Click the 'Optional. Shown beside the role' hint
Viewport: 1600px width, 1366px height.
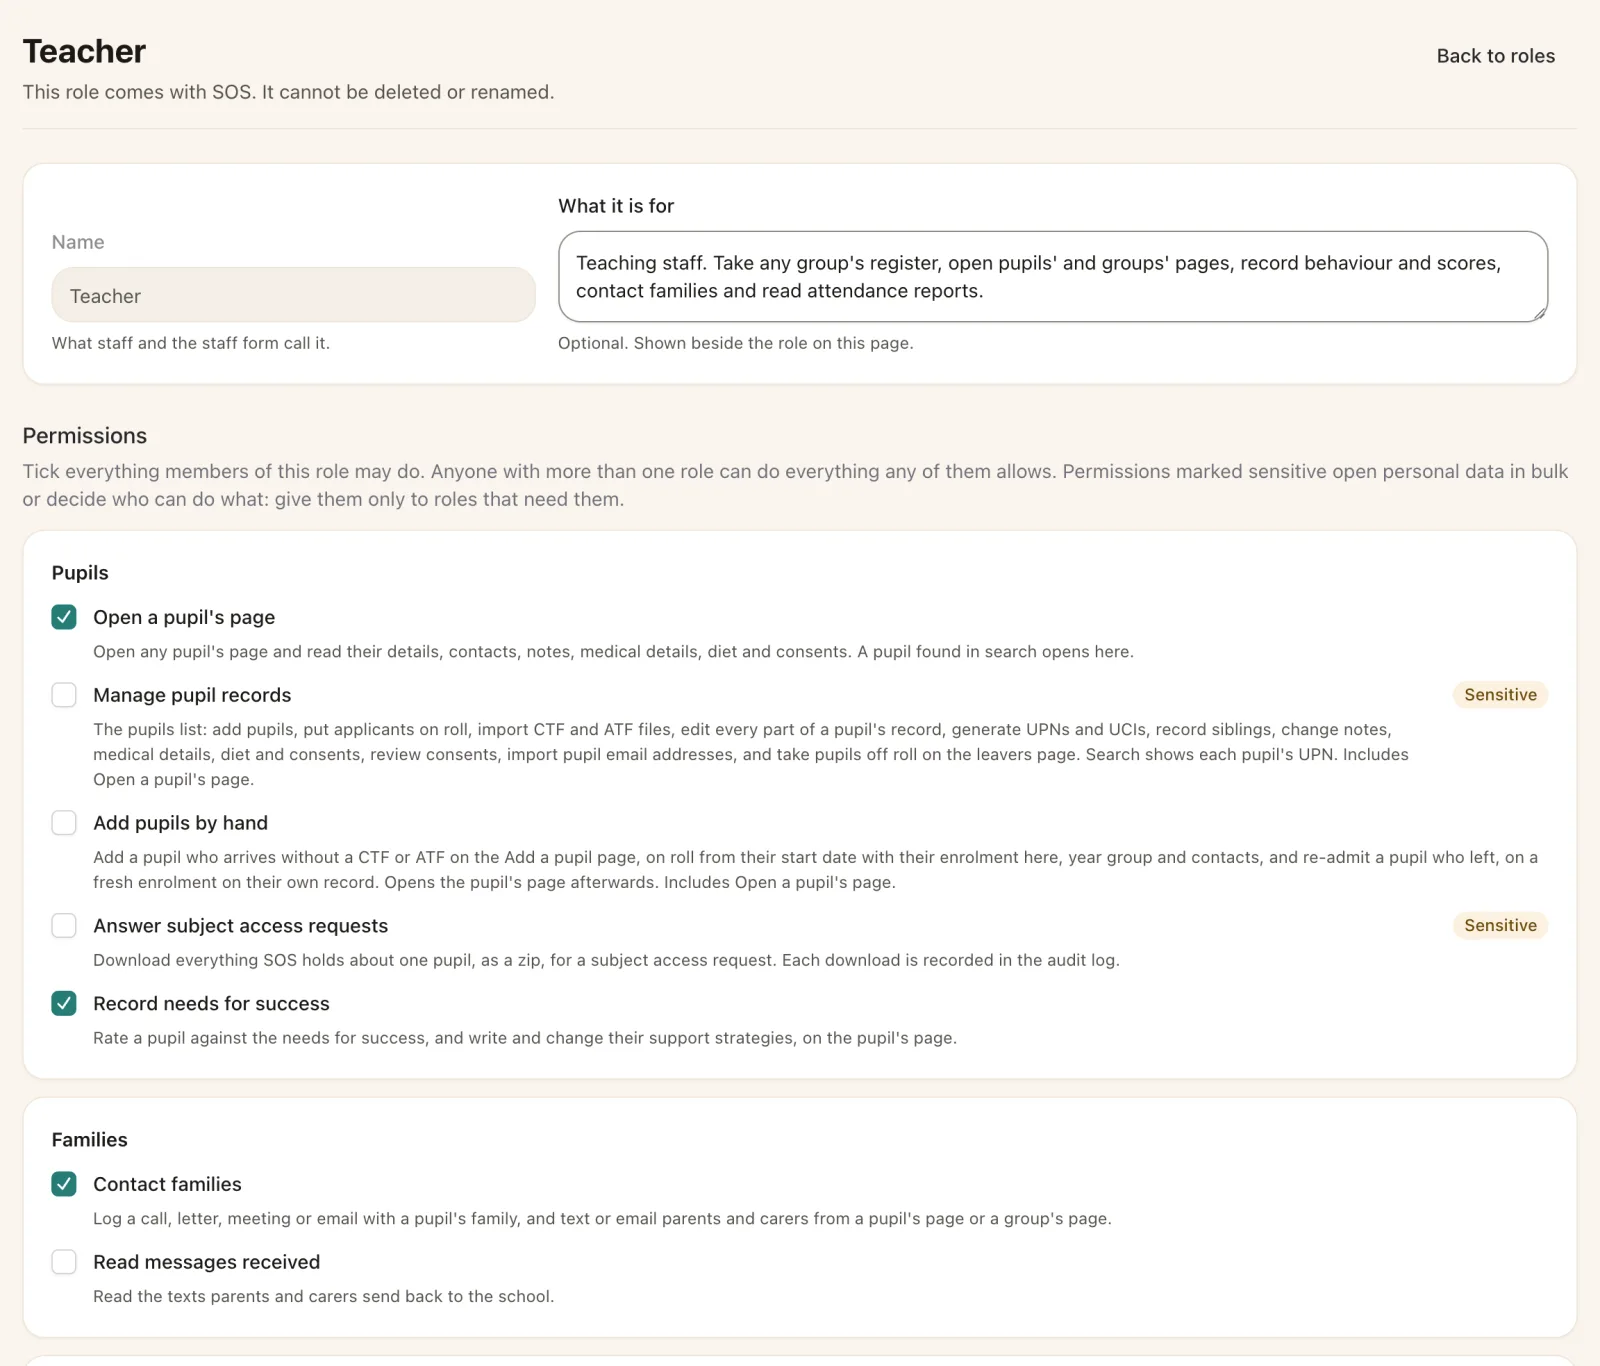(736, 343)
